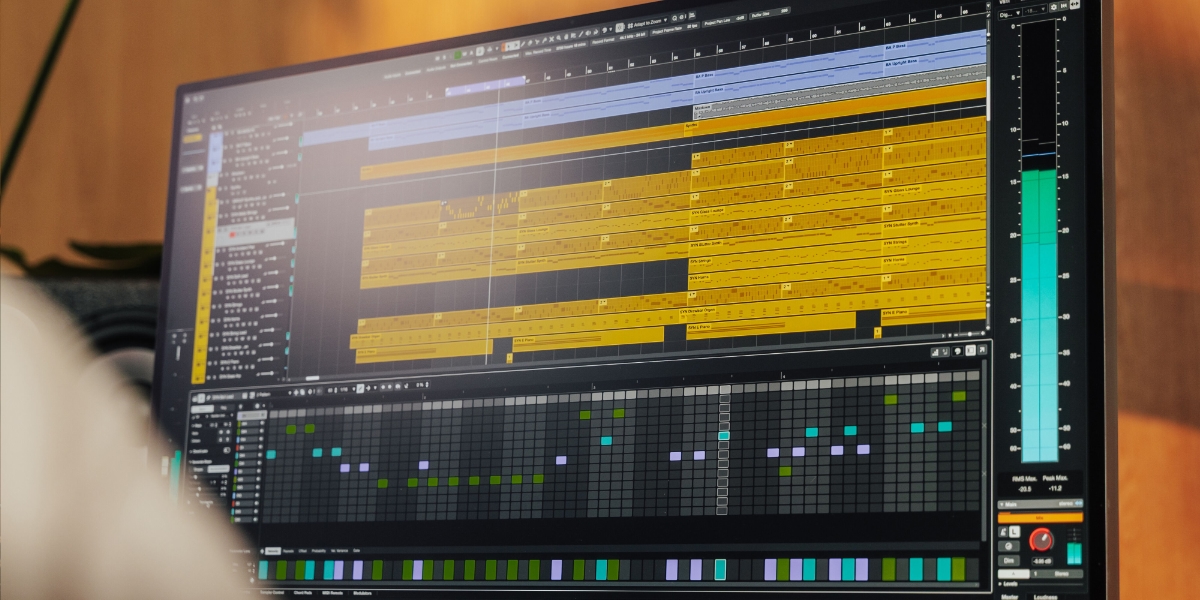Click the Project Pan Law field
Viewport: 1200px width, 600px height.
click(x=724, y=19)
